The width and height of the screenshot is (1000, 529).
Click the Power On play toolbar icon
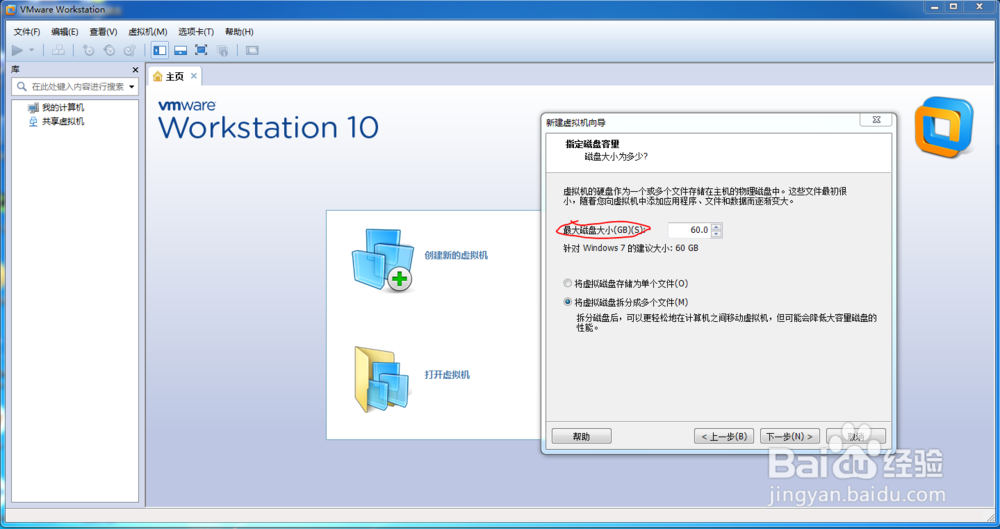tap(17, 50)
